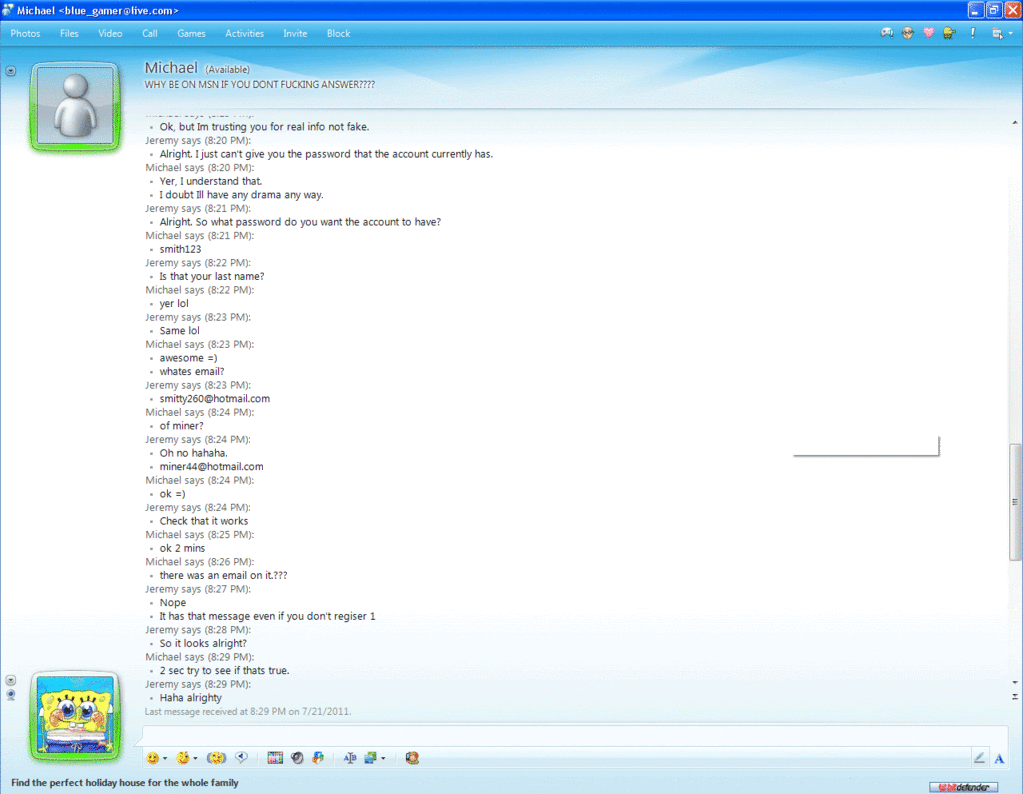Click the conversation scrollbar thumb
The image size is (1023, 794).
point(1015,502)
